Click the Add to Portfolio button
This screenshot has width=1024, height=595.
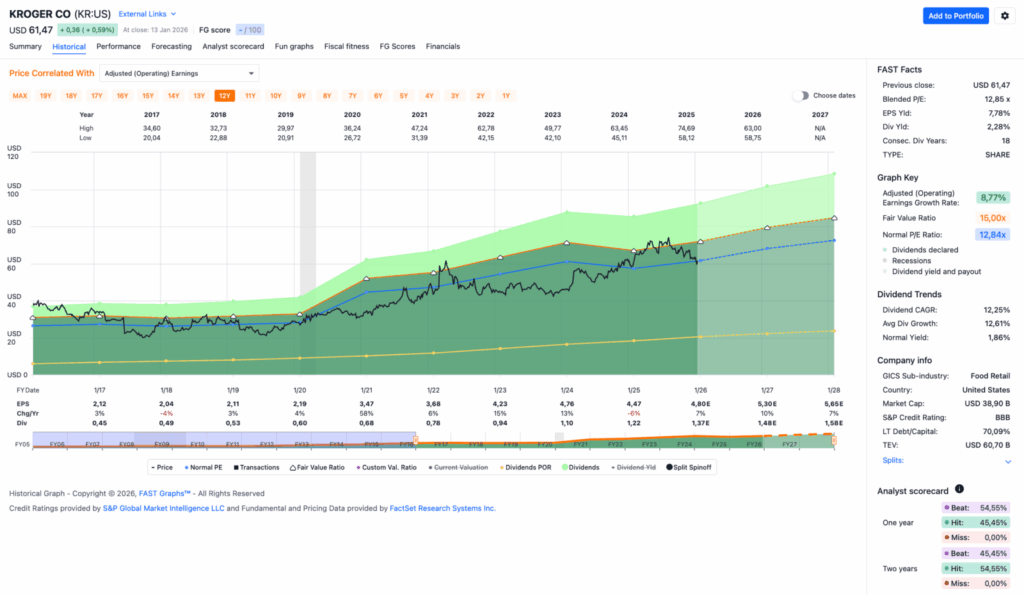coord(955,16)
